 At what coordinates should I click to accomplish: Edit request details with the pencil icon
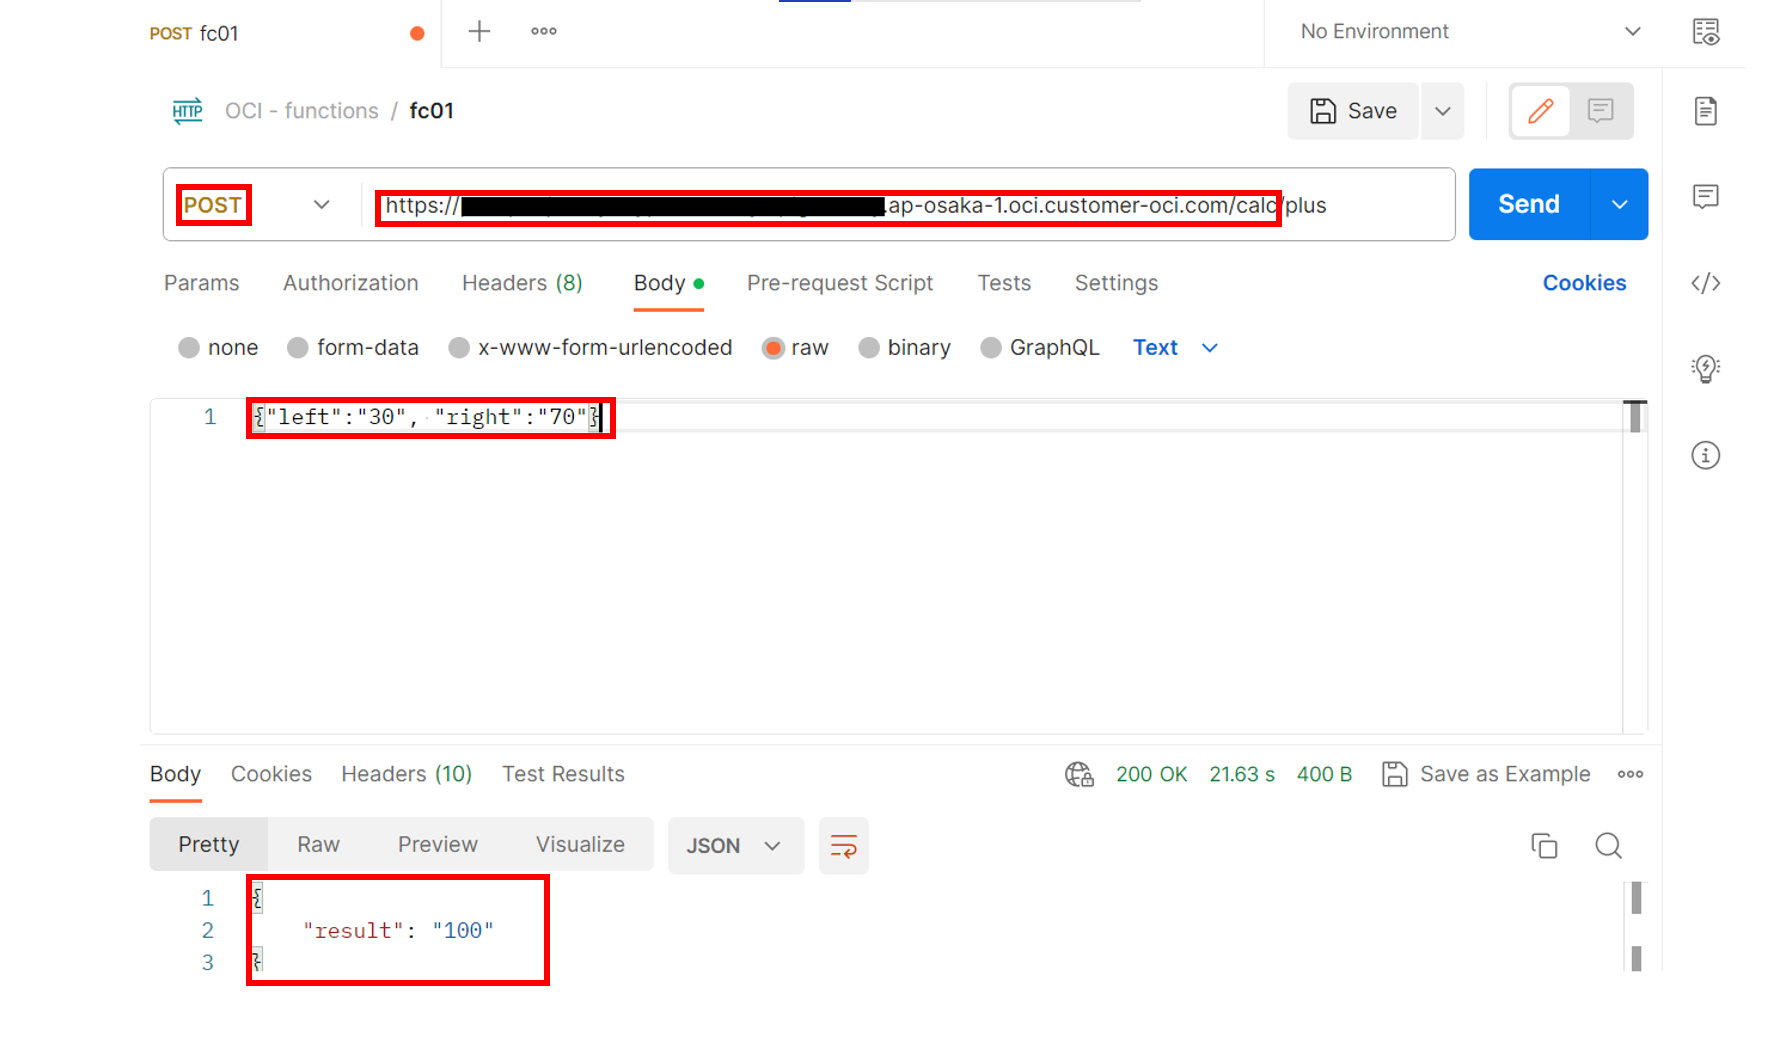tap(1540, 111)
